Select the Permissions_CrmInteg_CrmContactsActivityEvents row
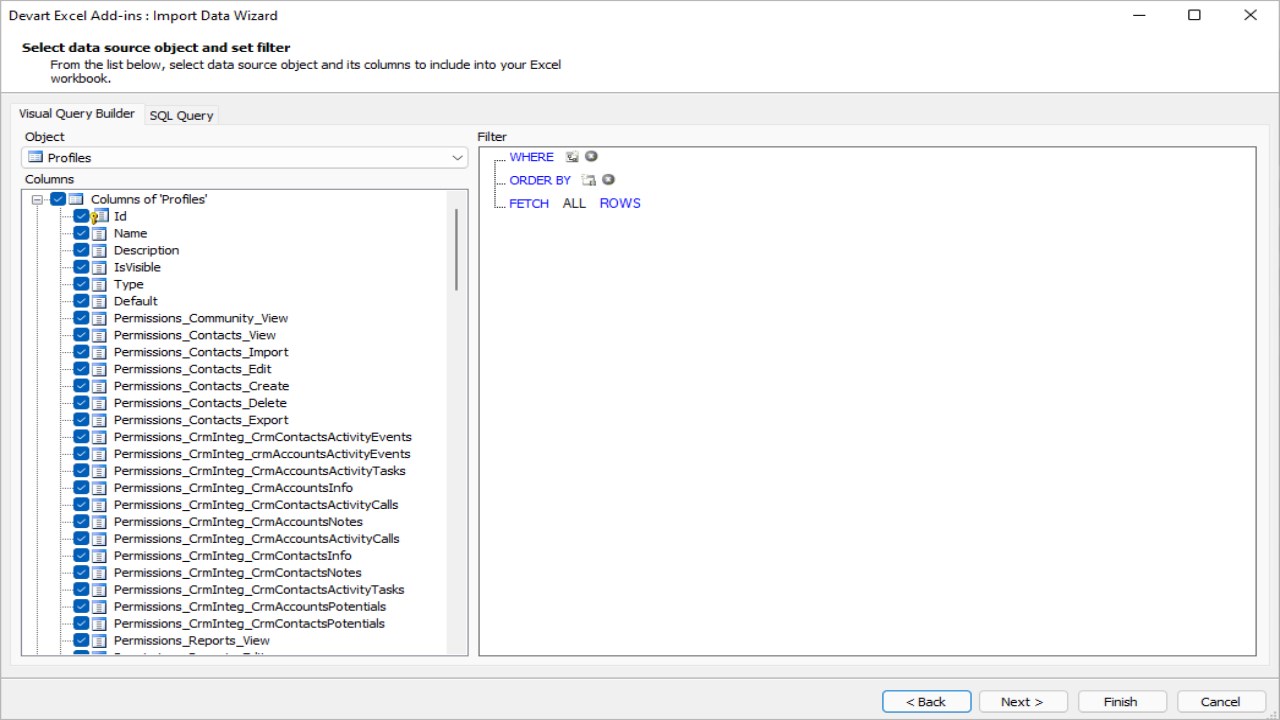This screenshot has width=1280, height=720. 263,437
